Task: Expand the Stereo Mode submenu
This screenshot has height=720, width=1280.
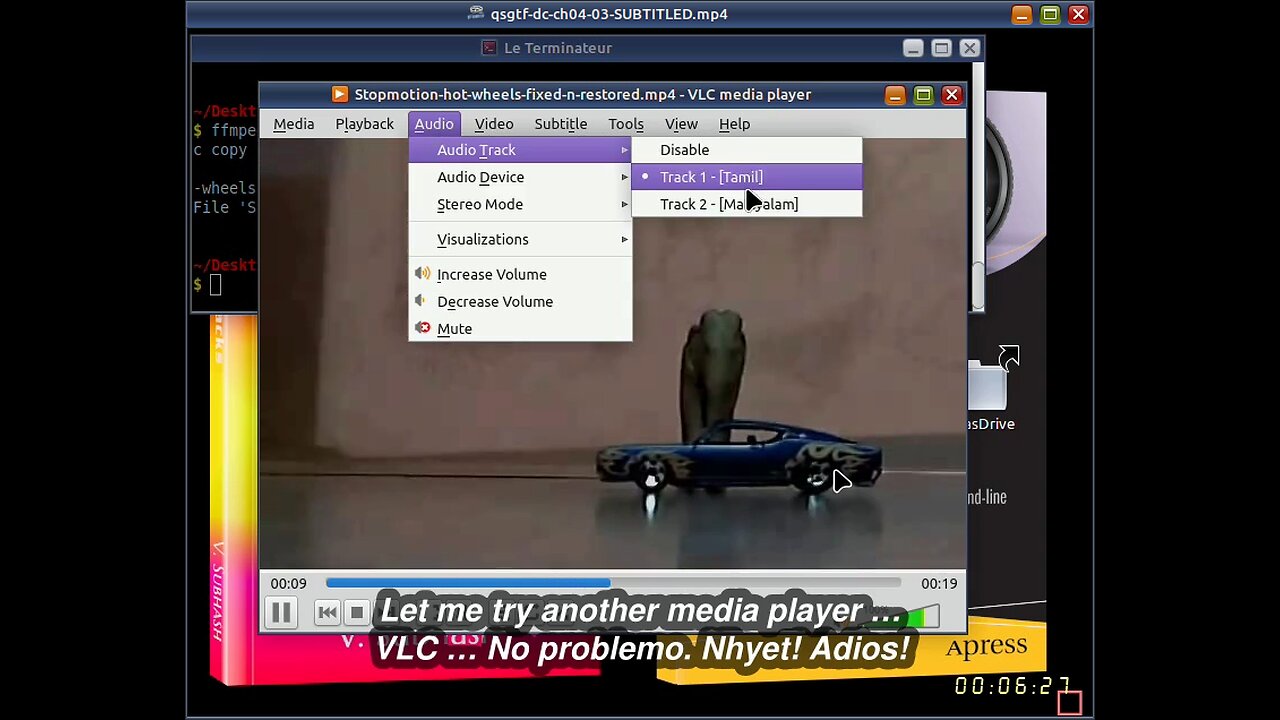Action: pyautogui.click(x=520, y=204)
